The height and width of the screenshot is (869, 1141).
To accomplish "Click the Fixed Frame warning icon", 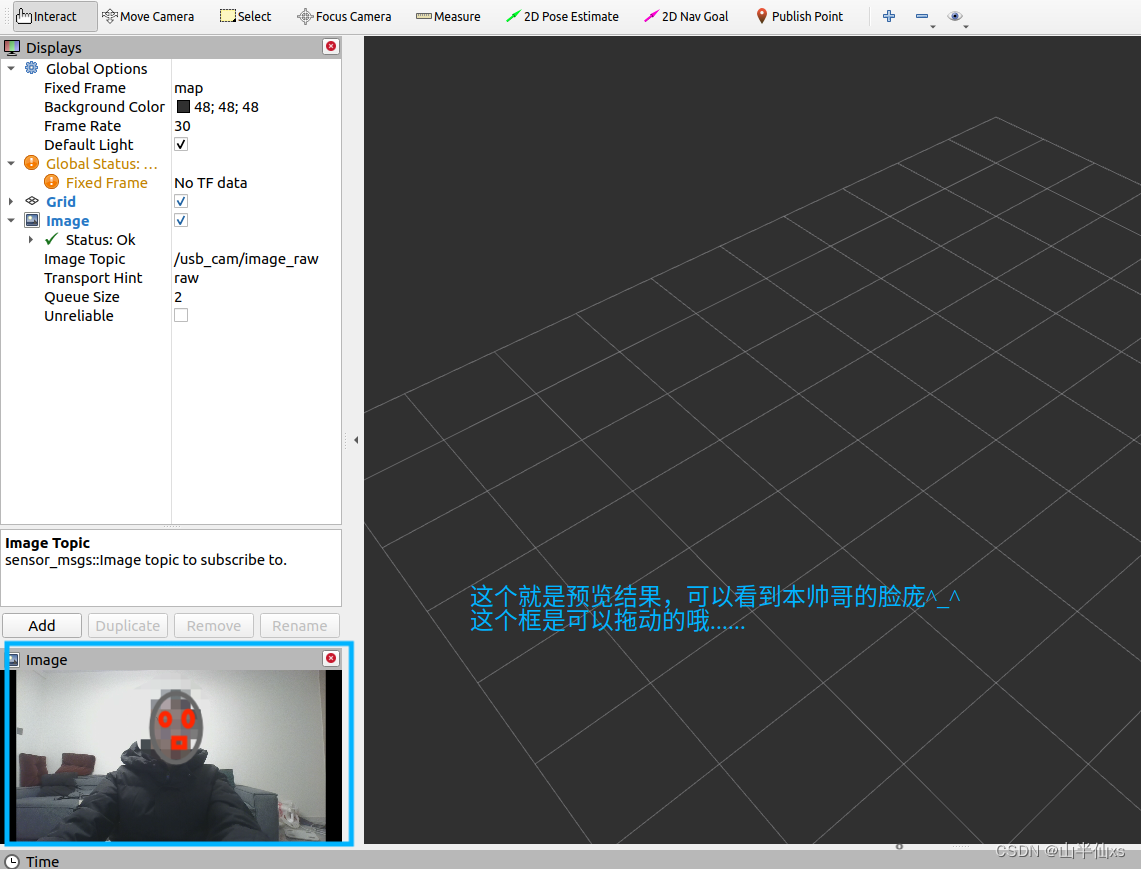I will point(52,182).
